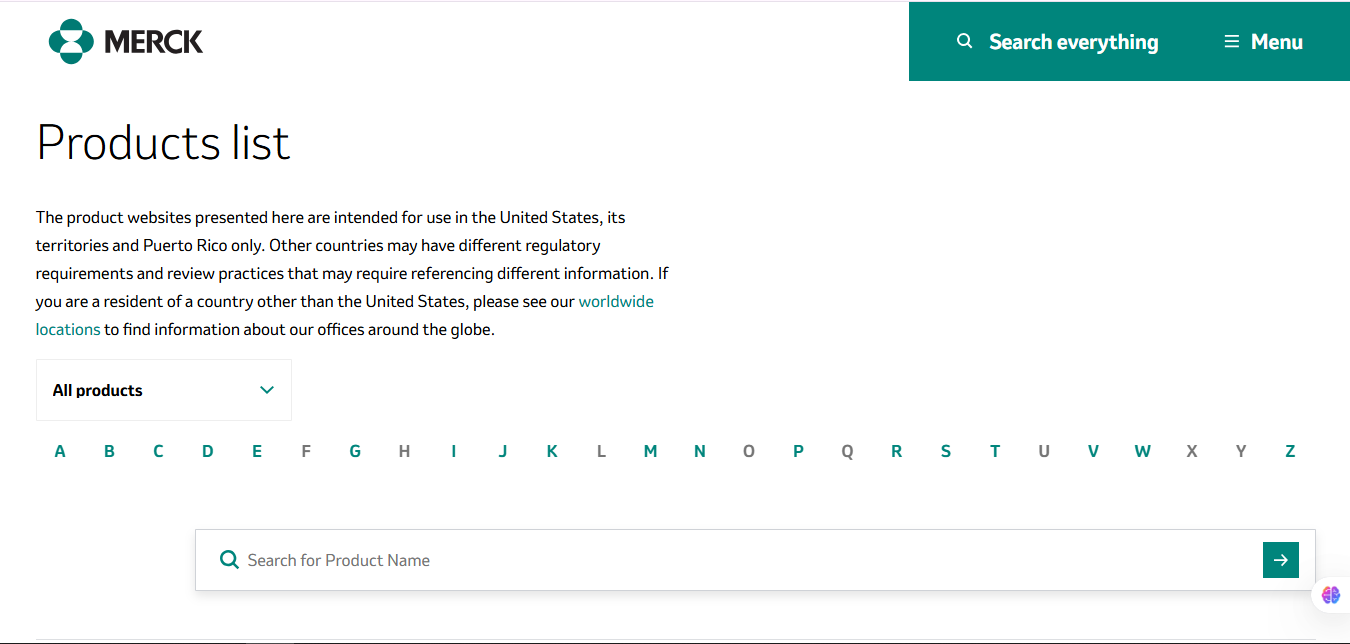
Task: Select the greyed letter L
Action: click(x=601, y=451)
